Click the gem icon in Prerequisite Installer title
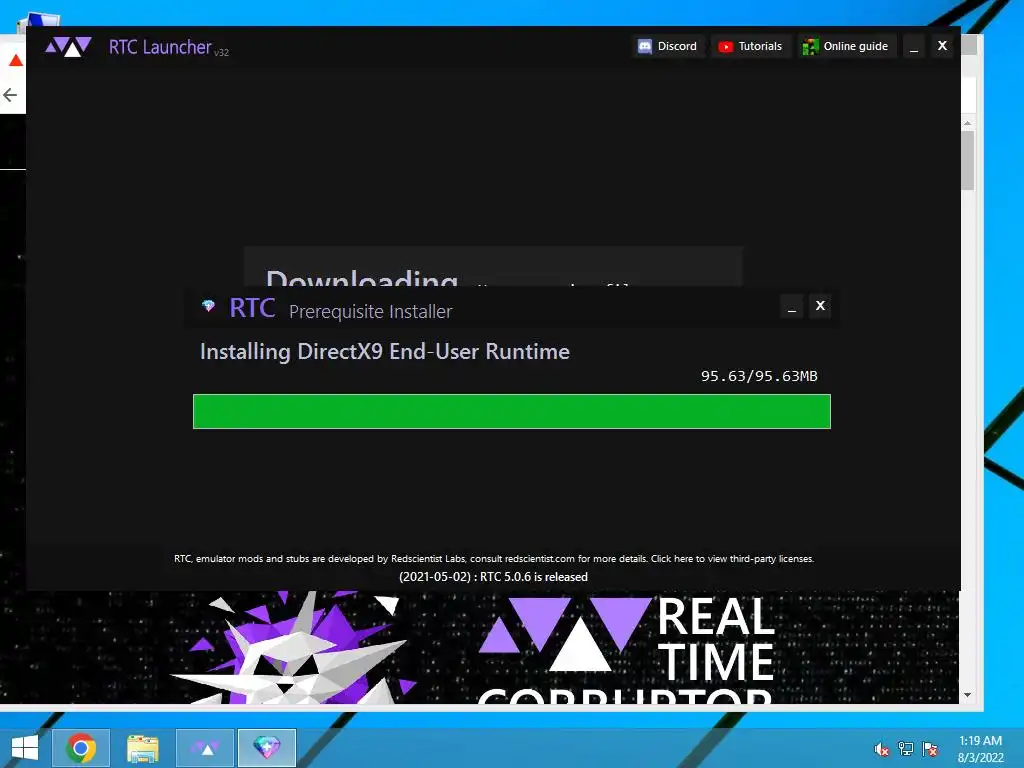The image size is (1024, 768). [x=208, y=306]
